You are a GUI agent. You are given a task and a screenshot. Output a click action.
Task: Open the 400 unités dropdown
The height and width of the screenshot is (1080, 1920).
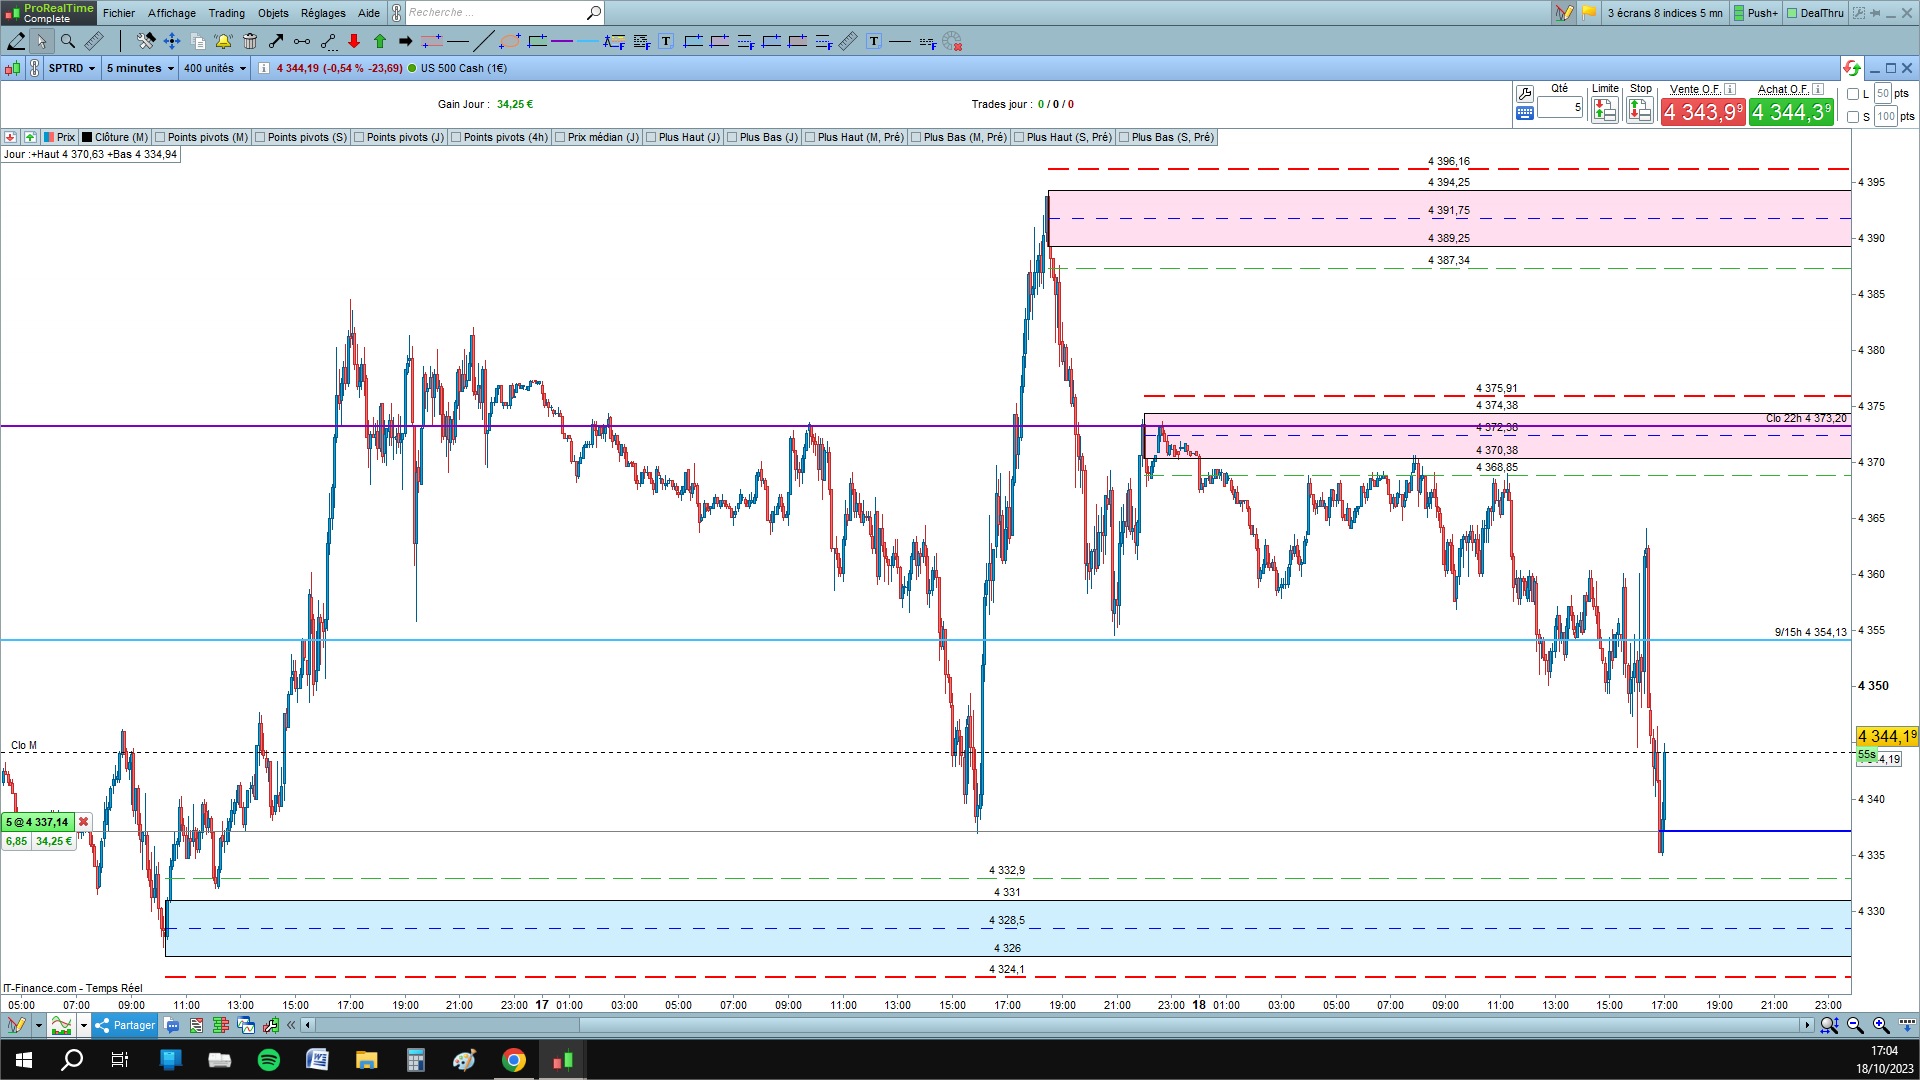point(214,68)
